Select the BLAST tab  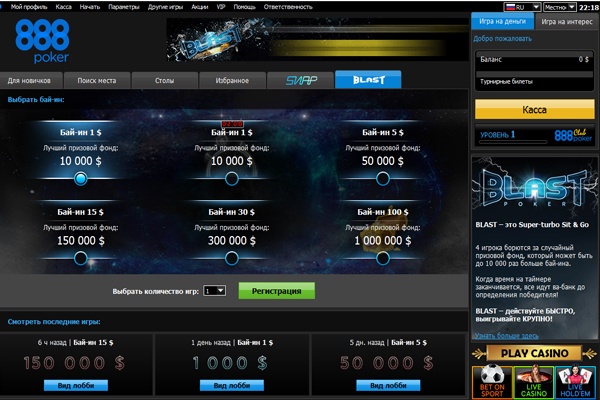click(x=368, y=80)
